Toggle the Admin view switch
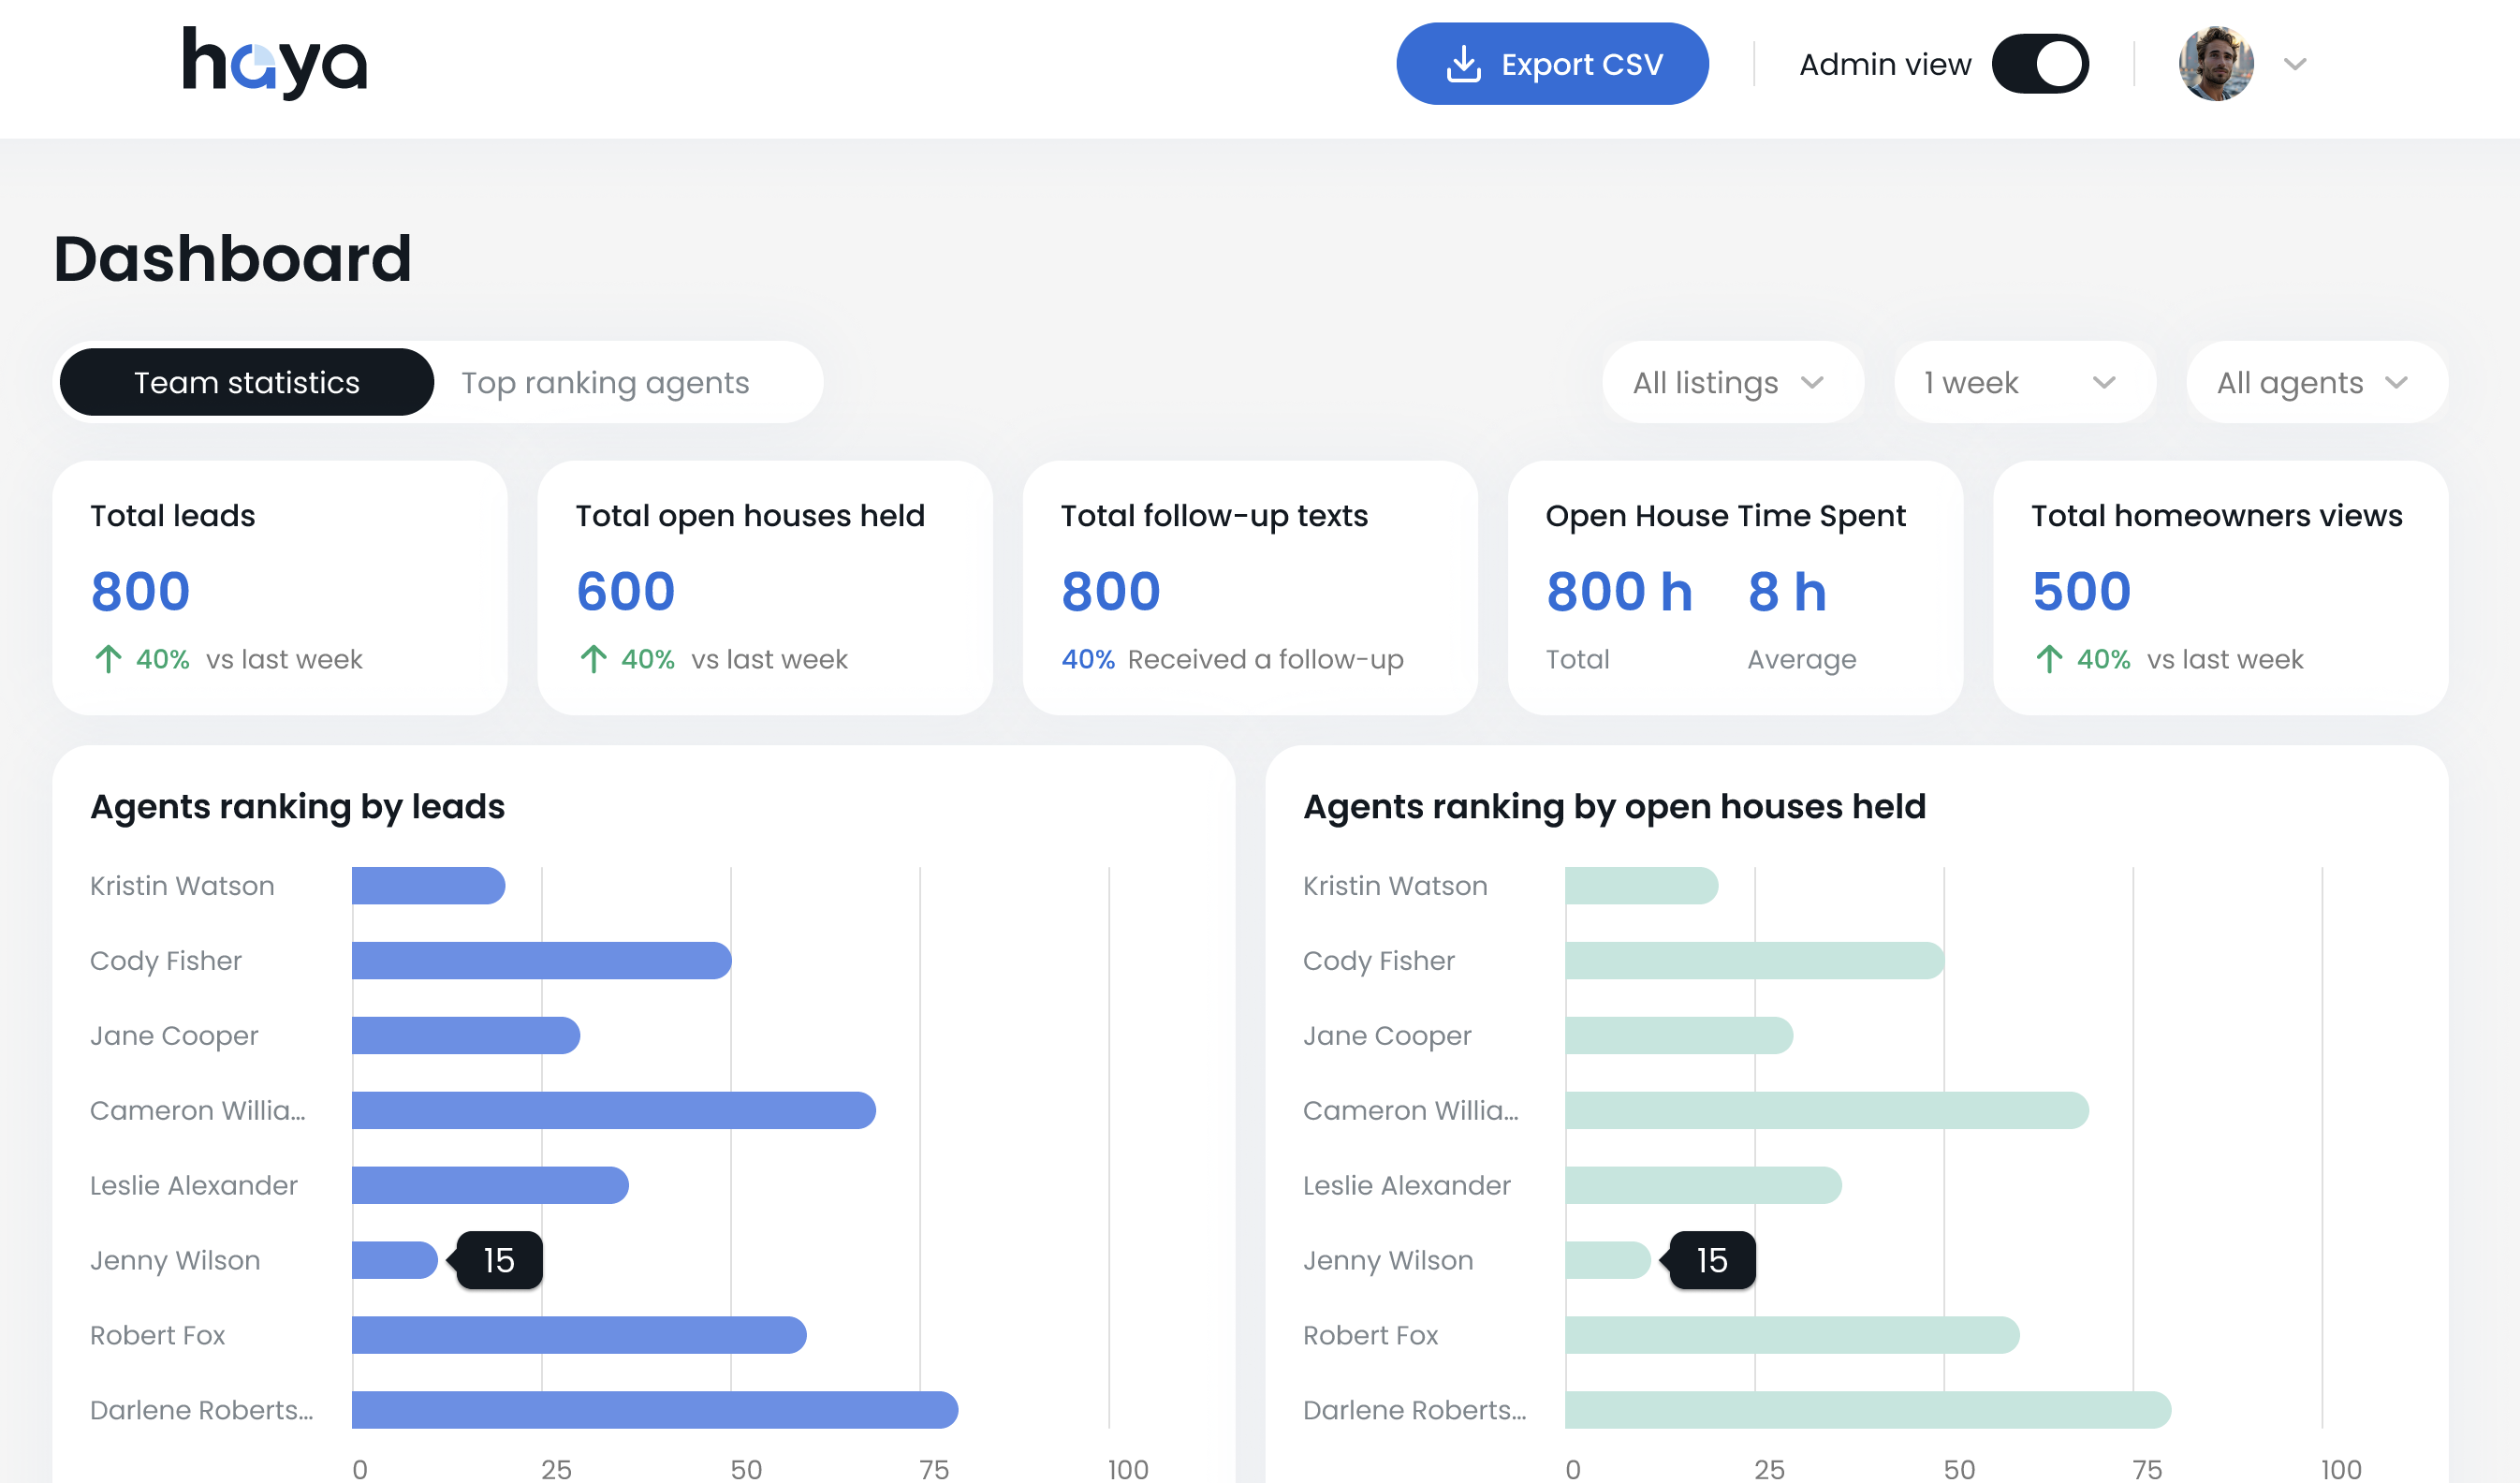 pos(2040,64)
